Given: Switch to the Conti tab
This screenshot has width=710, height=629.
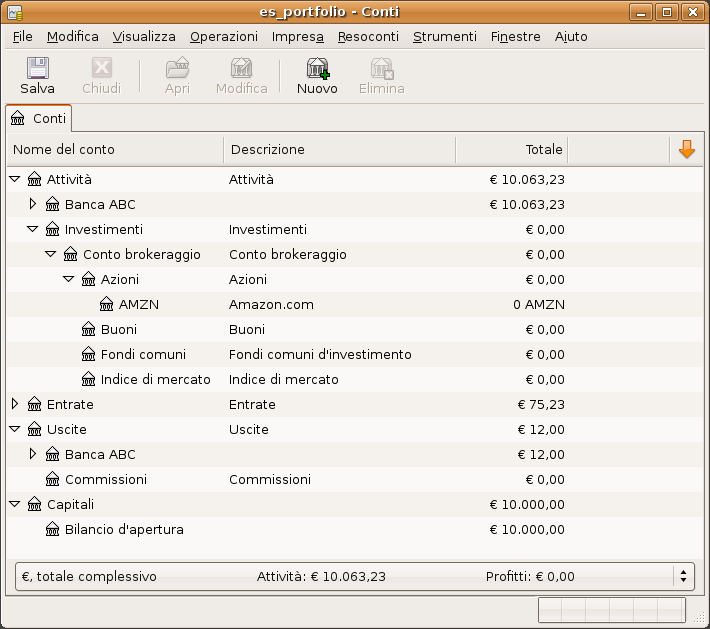Looking at the screenshot, I should pyautogui.click(x=39, y=118).
